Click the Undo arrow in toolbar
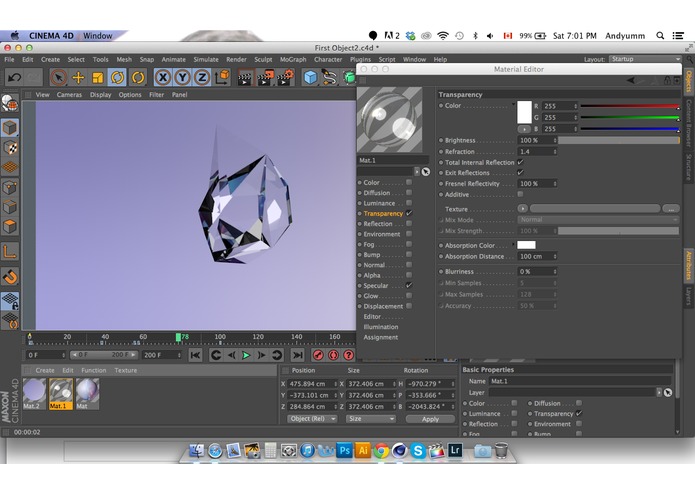This screenshot has width=695, height=494. pos(14,78)
